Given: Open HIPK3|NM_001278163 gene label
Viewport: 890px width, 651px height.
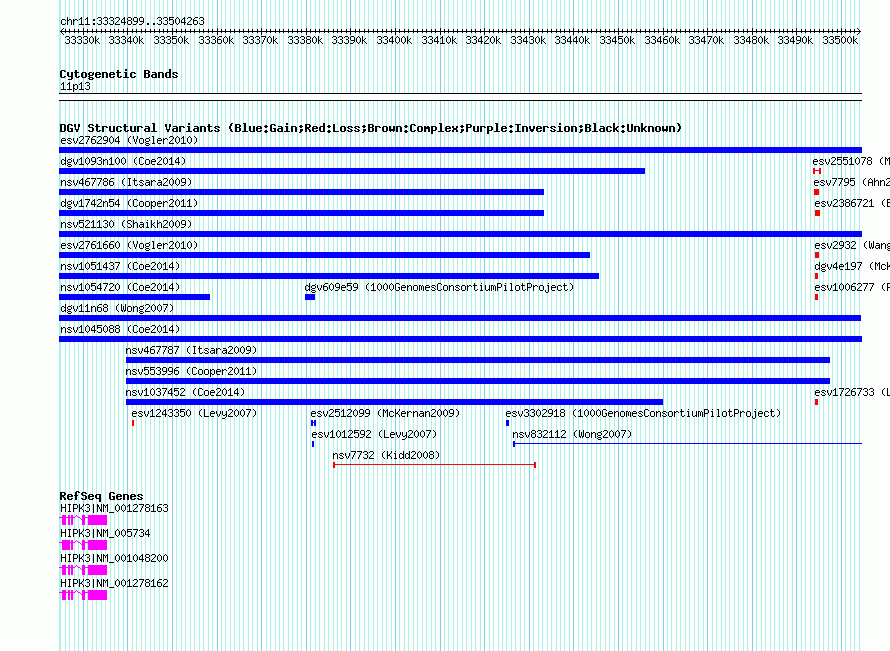Looking at the screenshot, I should 114,508.
